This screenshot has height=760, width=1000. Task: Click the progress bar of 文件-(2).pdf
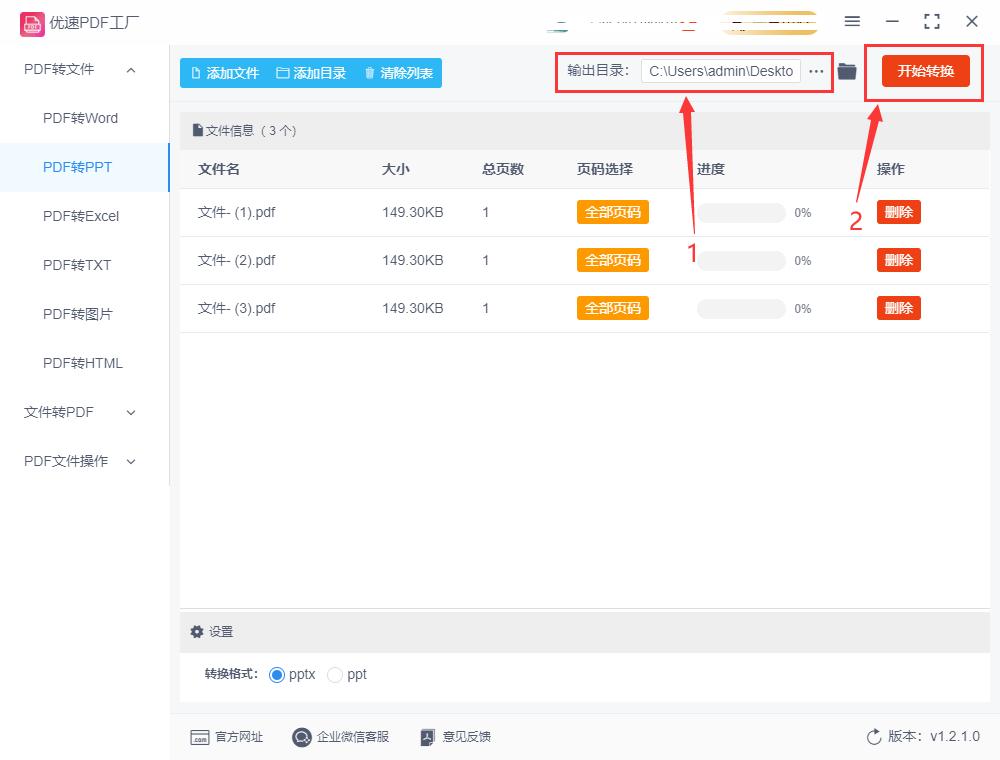coord(741,260)
